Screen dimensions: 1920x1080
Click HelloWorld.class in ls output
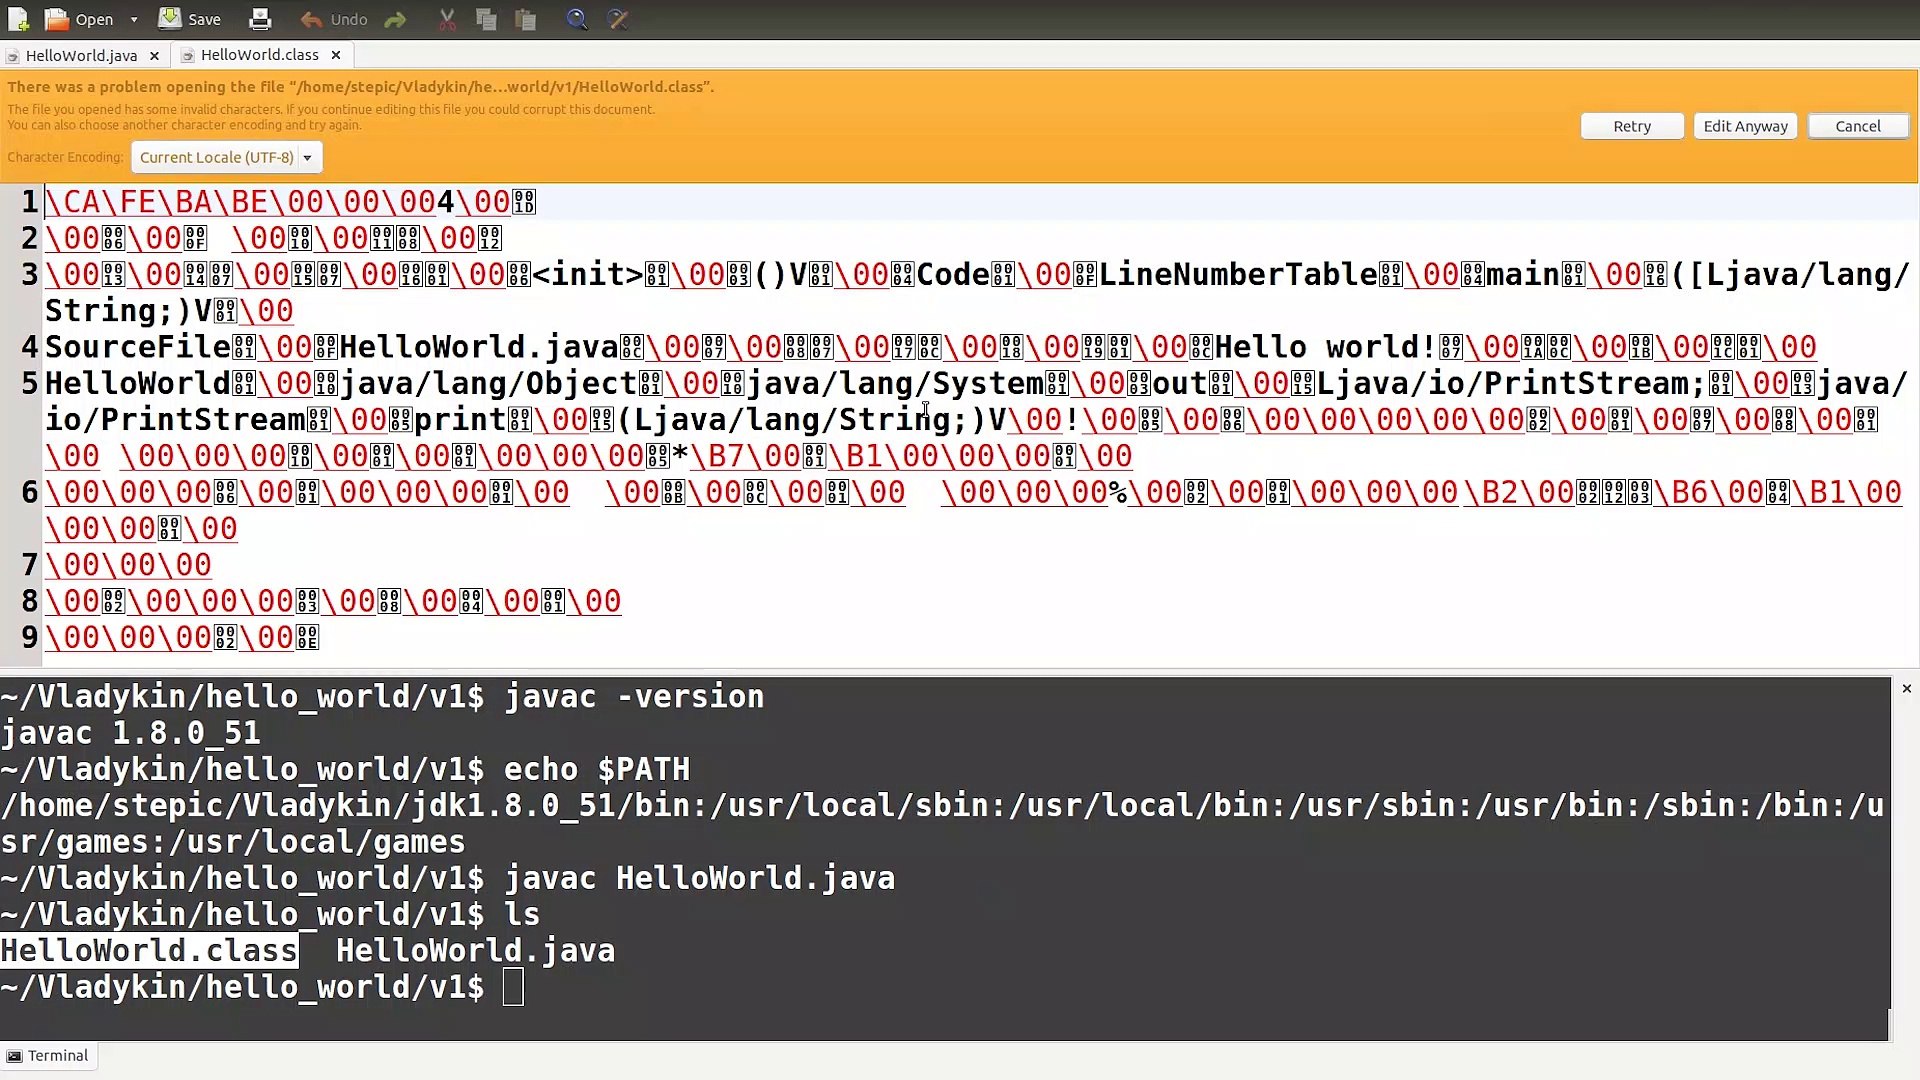point(149,950)
